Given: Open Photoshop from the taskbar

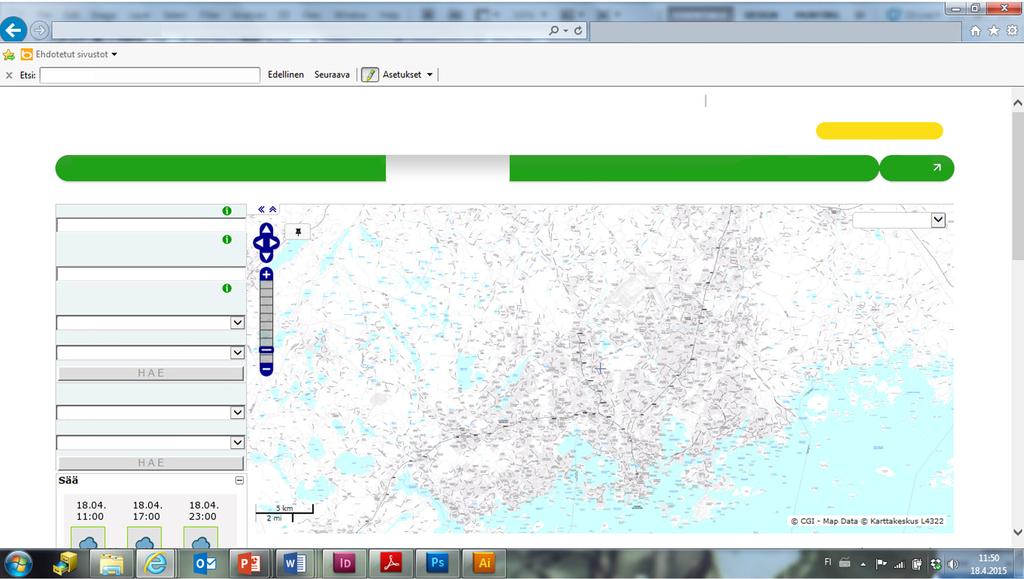Looking at the screenshot, I should (x=437, y=564).
